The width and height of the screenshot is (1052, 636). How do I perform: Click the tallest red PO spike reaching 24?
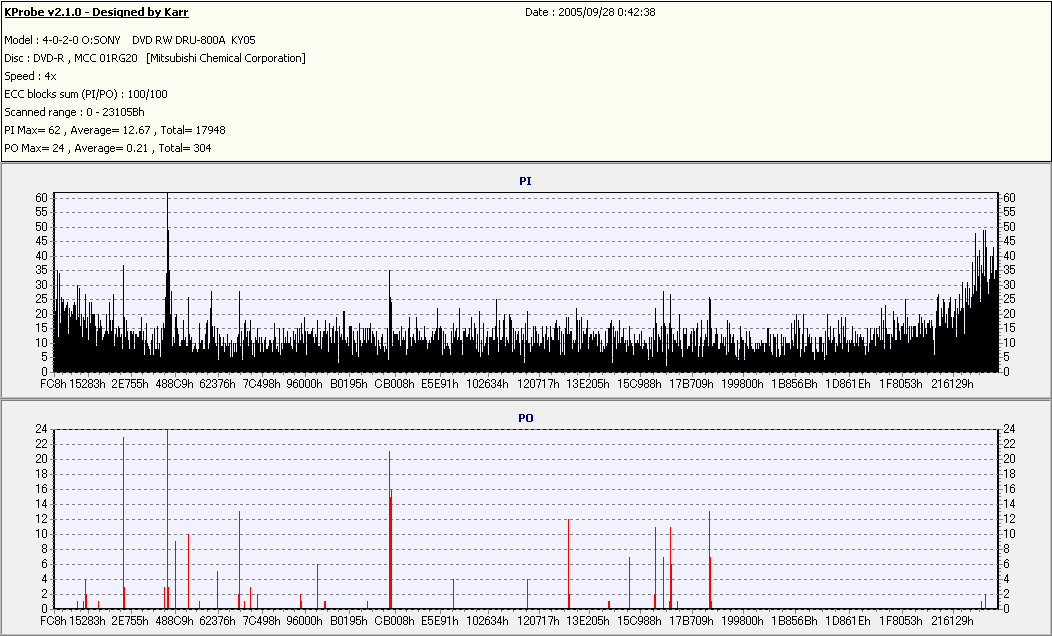point(168,519)
